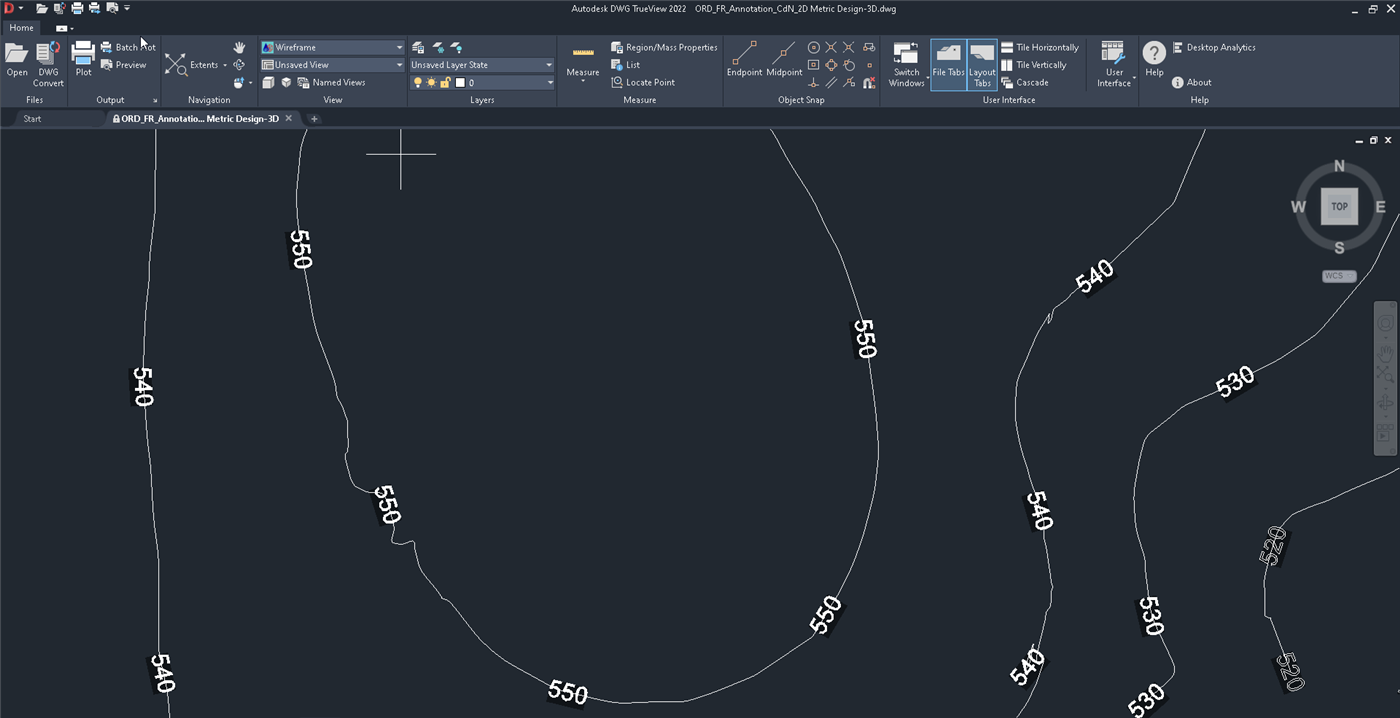Image resolution: width=1400 pixels, height=718 pixels.
Task: Select the Home ribbon tab
Action: tap(21, 28)
